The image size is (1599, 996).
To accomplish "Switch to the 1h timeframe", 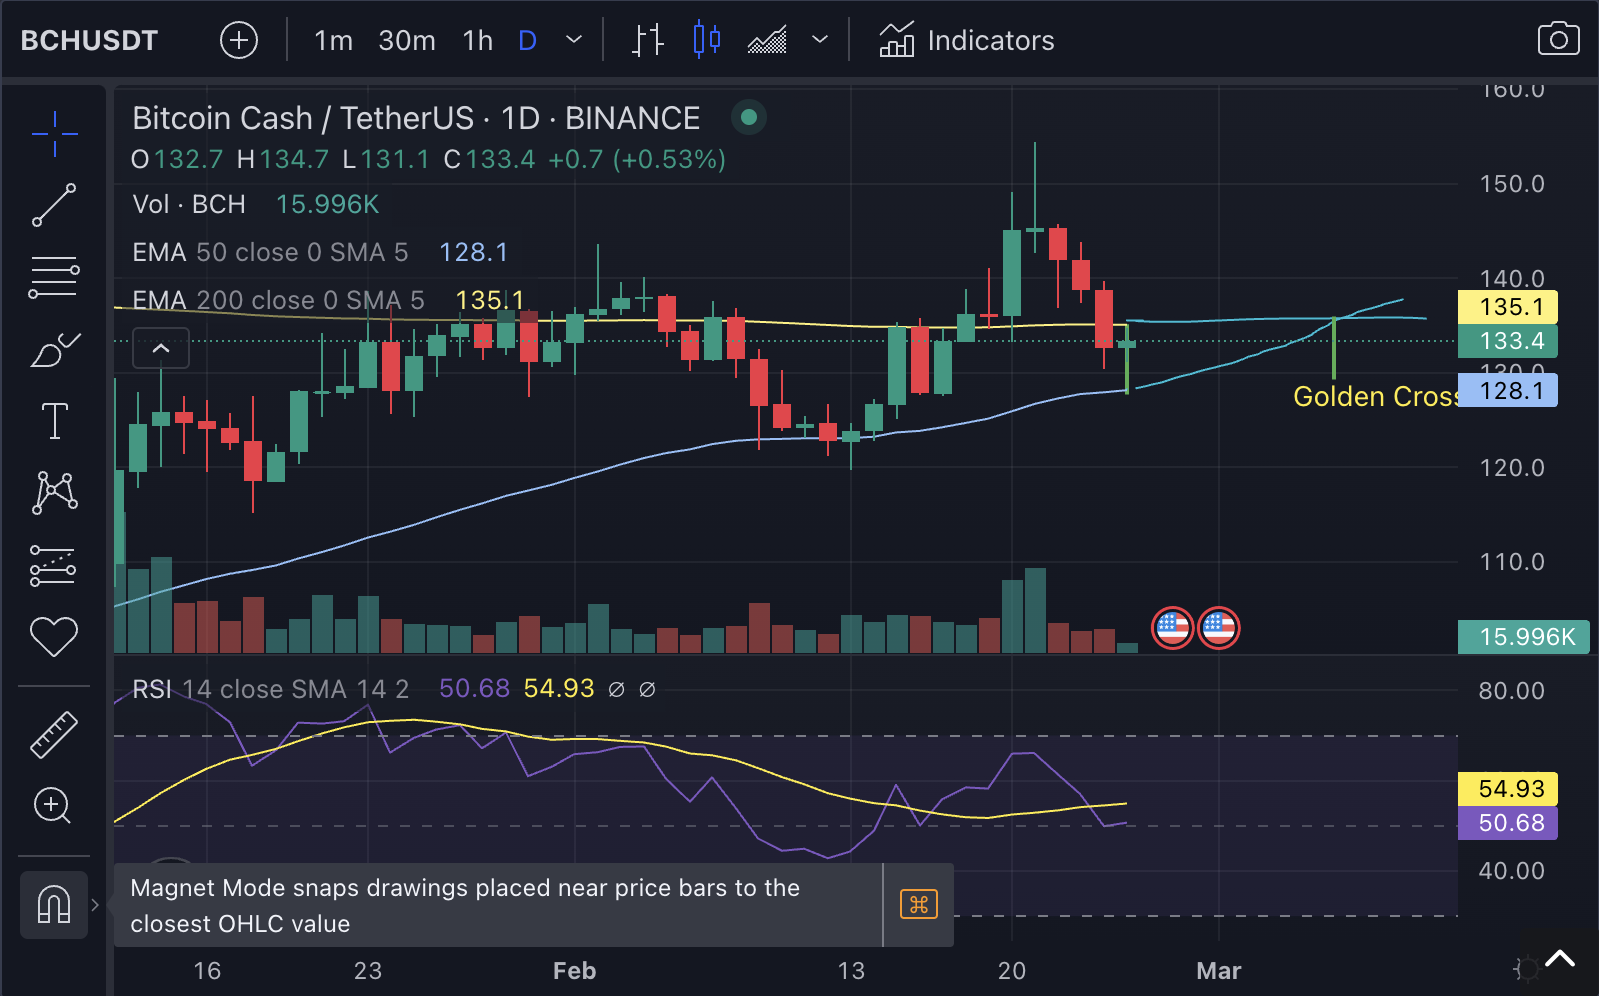I will pyautogui.click(x=478, y=40).
